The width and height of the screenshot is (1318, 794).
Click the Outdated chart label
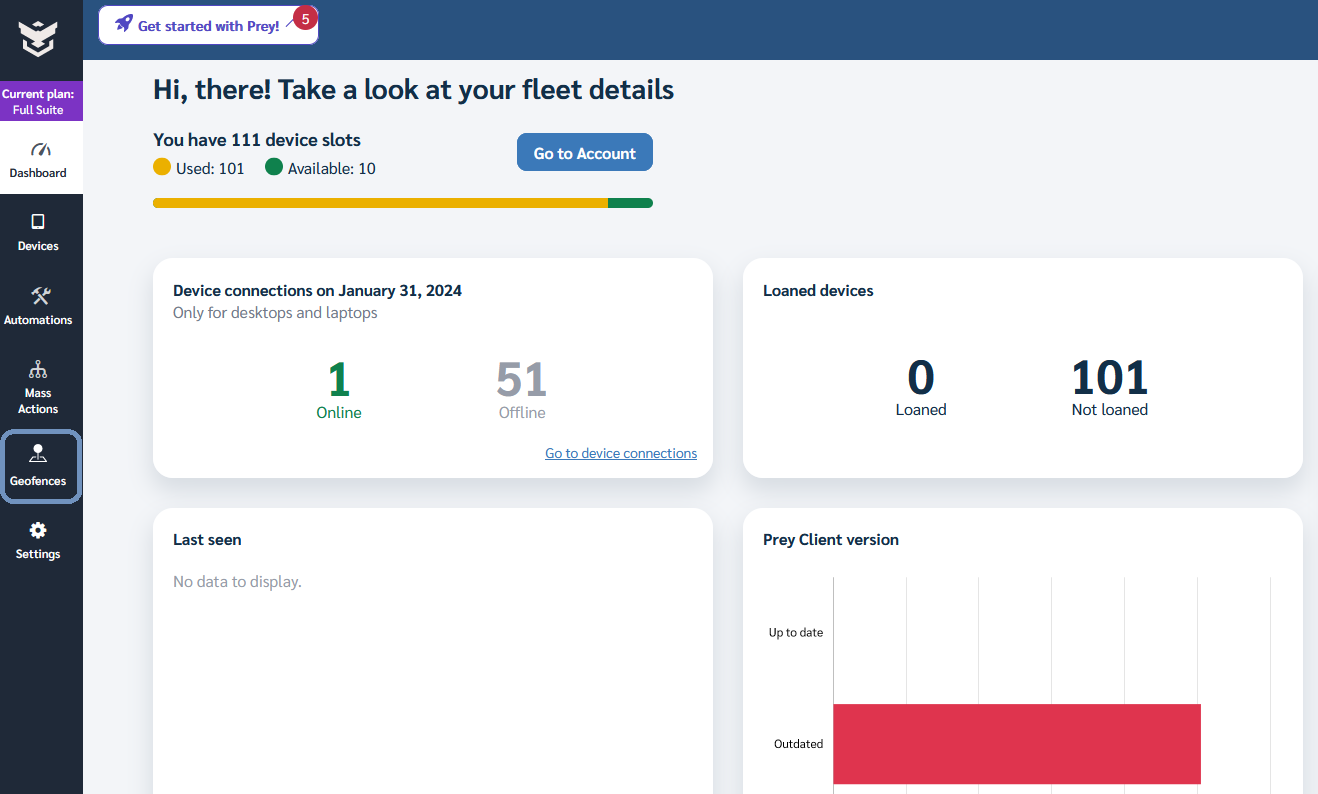[799, 744]
